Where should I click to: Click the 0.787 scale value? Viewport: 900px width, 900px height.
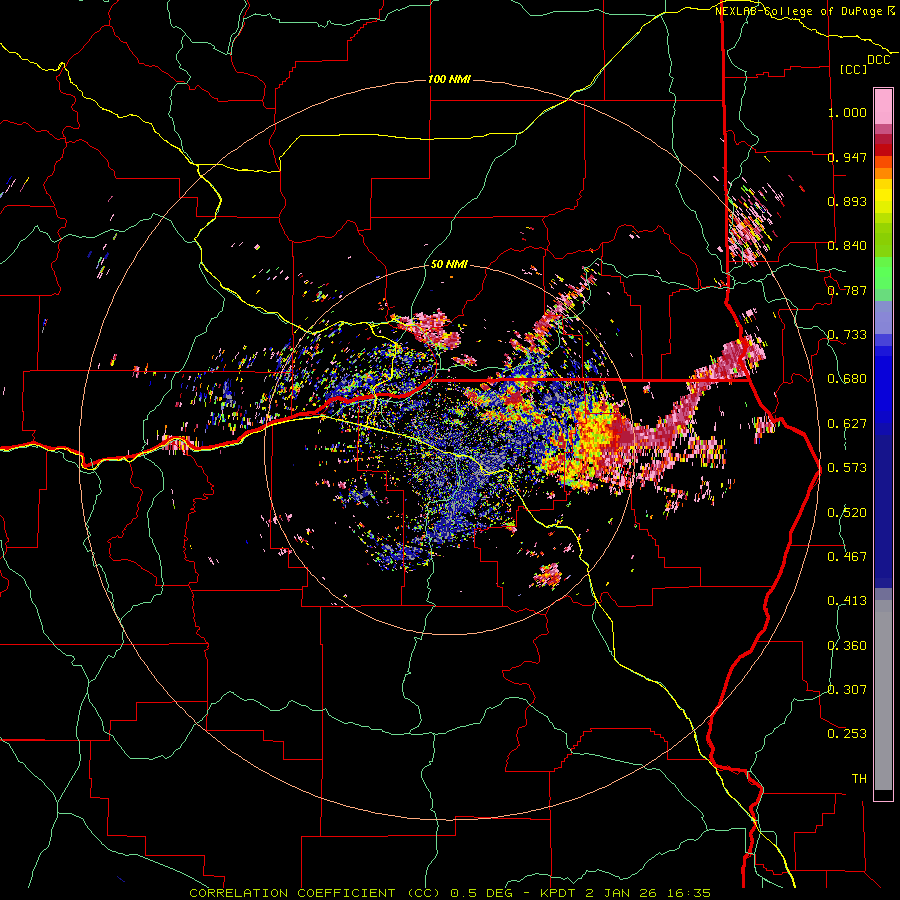click(x=847, y=290)
